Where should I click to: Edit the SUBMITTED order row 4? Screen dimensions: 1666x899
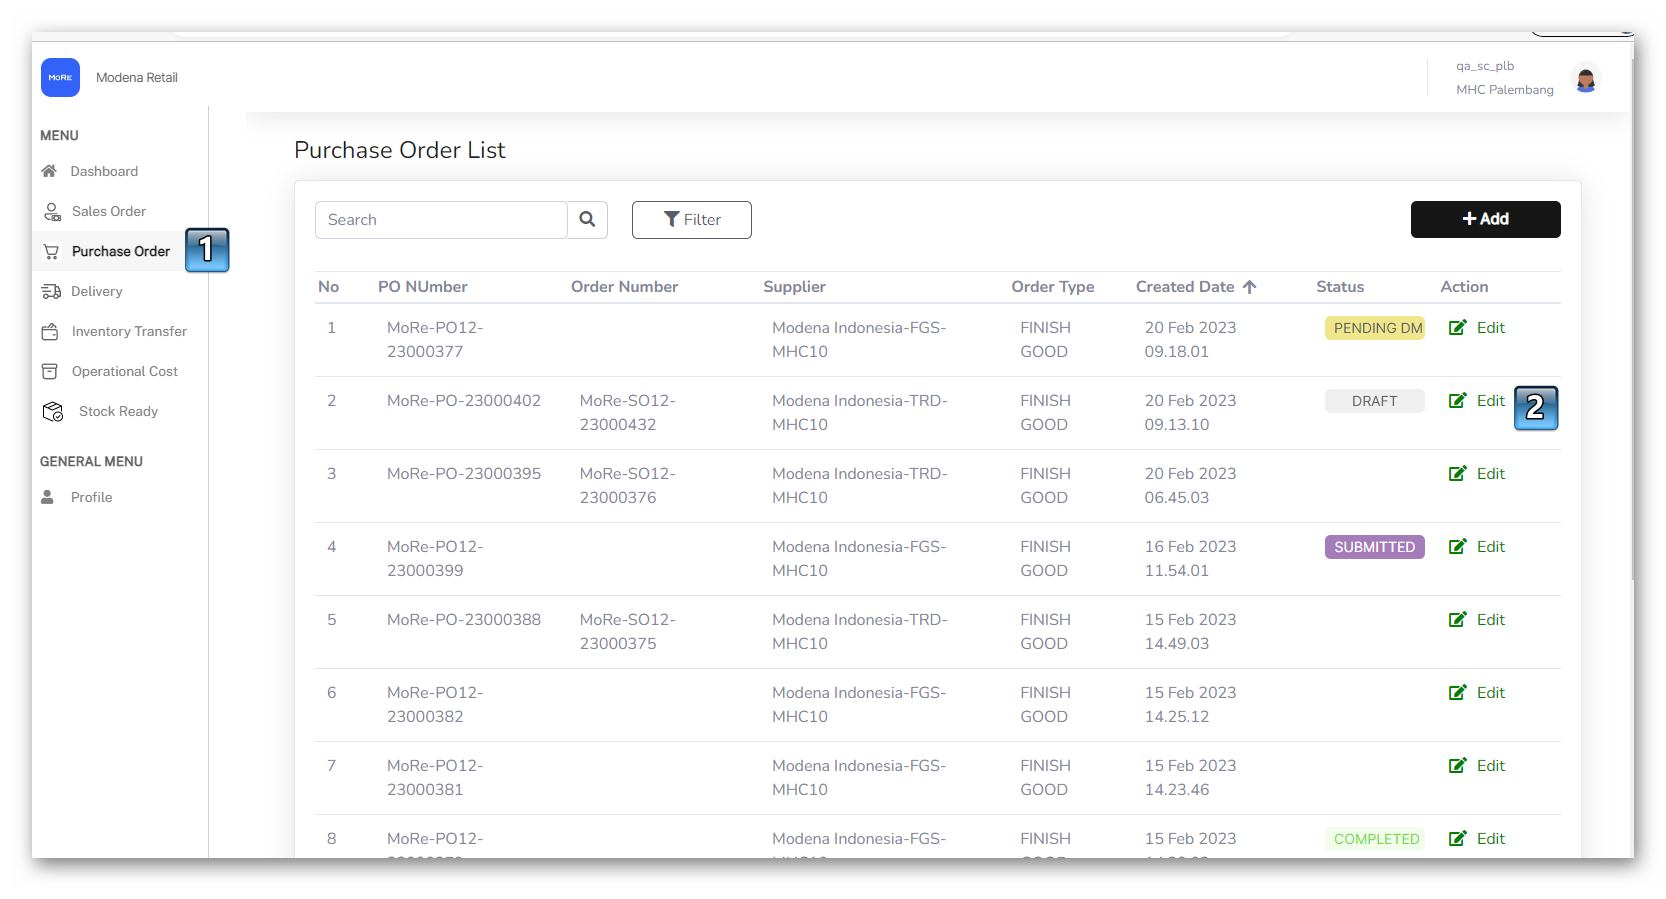point(1477,547)
